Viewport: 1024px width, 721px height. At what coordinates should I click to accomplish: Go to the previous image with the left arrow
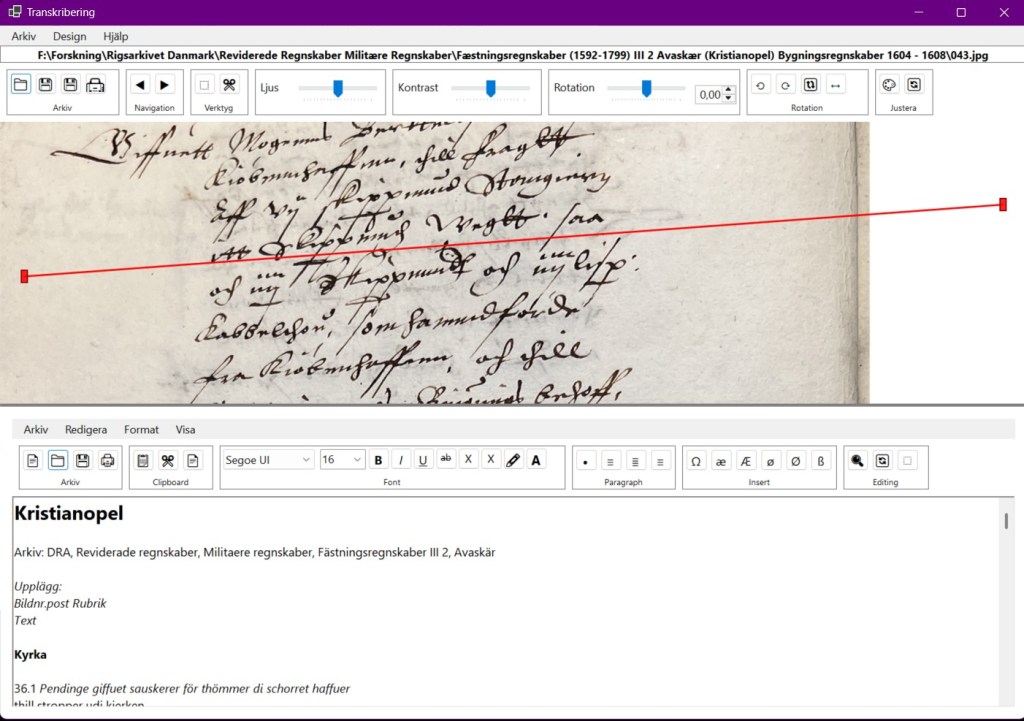coord(141,85)
